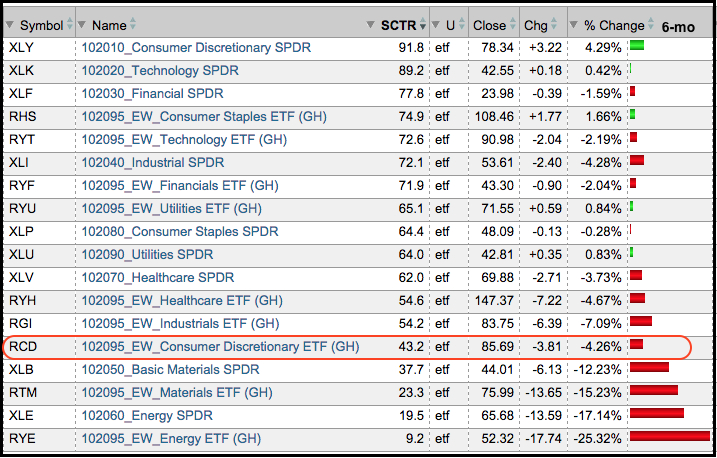Image resolution: width=717 pixels, height=458 pixels.
Task: Select the circled RCD symbol cell
Action: 24,346
